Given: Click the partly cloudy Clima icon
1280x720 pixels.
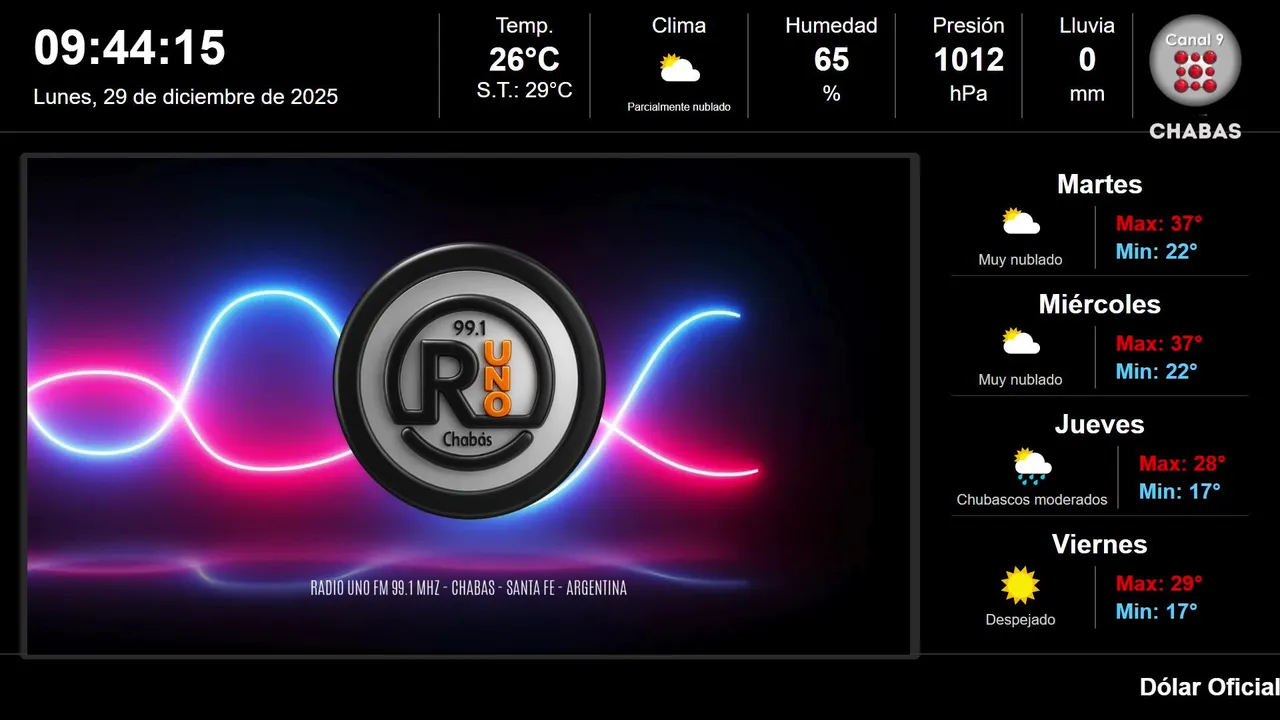Looking at the screenshot, I should (x=679, y=68).
